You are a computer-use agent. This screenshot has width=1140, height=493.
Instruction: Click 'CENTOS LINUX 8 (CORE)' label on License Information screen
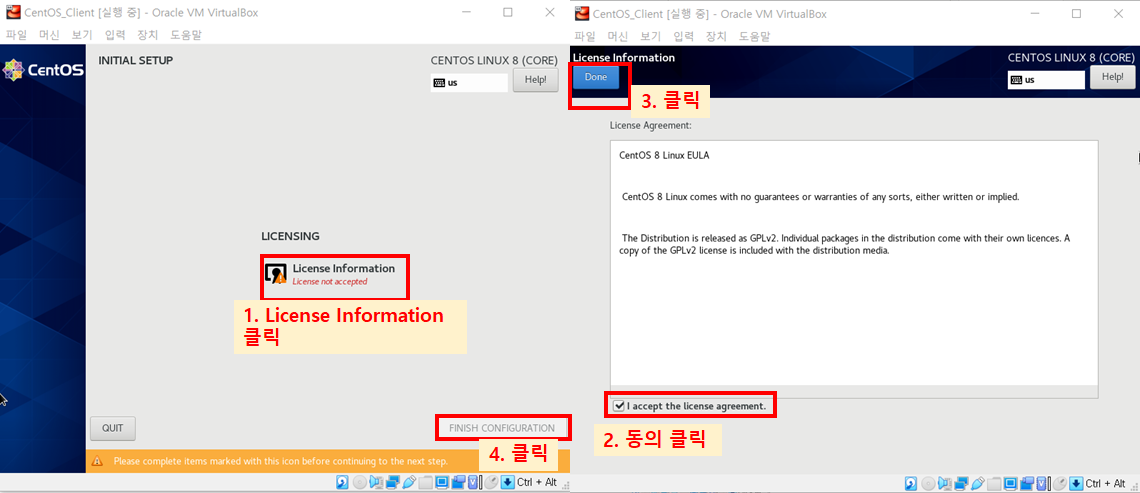click(1070, 57)
